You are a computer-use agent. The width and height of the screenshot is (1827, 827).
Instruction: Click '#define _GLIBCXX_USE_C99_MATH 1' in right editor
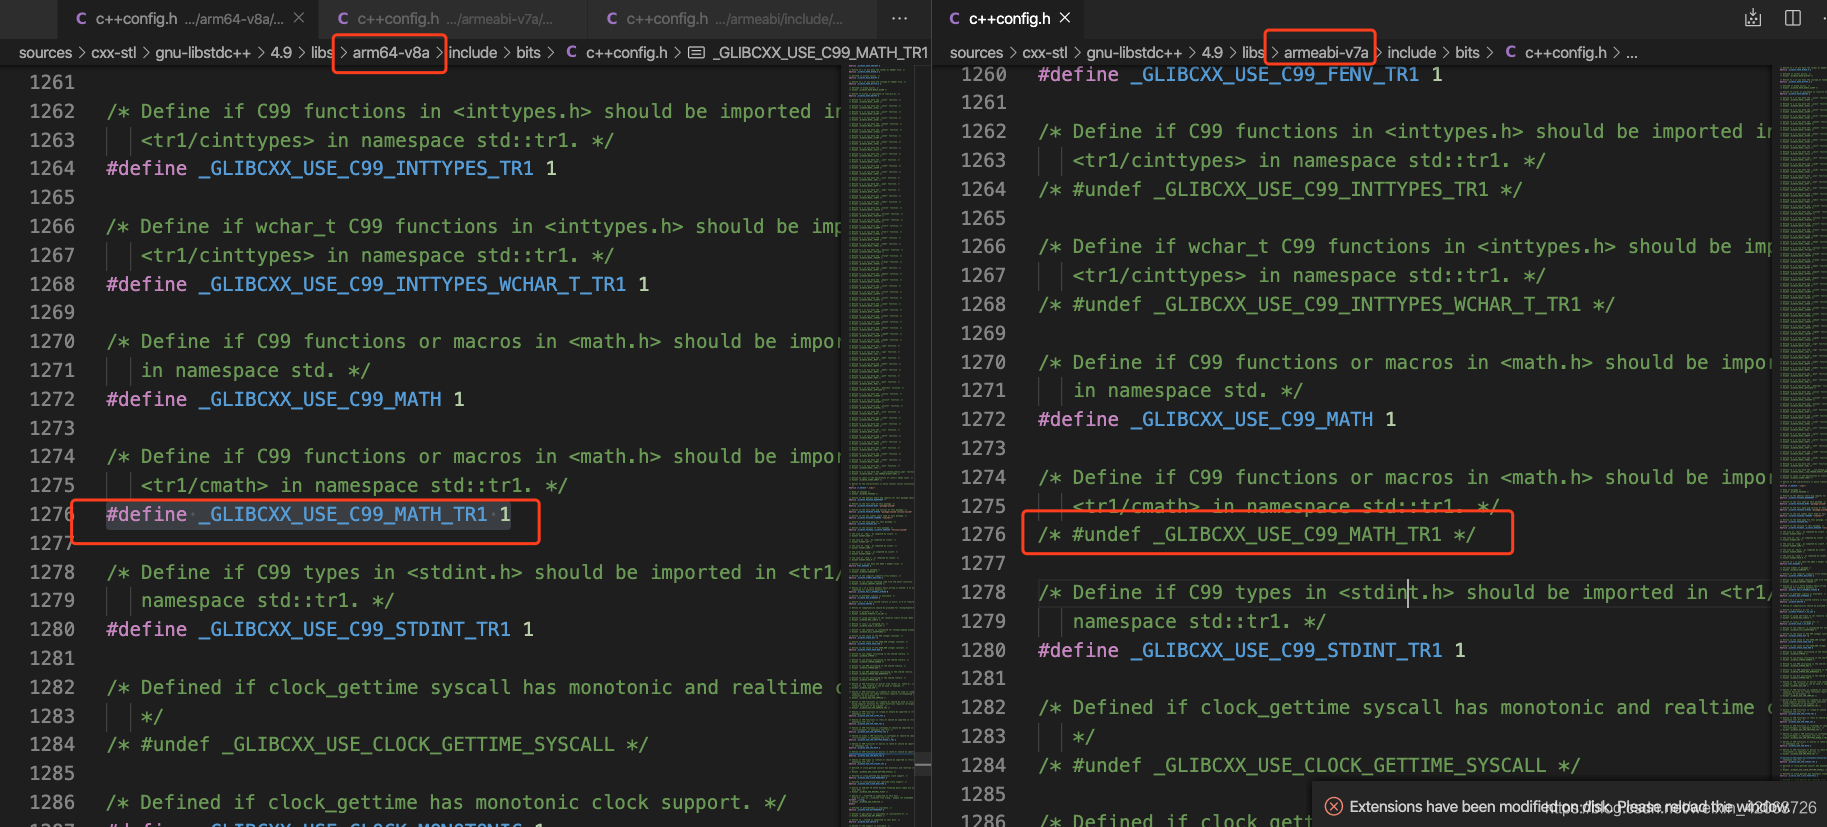1217,419
